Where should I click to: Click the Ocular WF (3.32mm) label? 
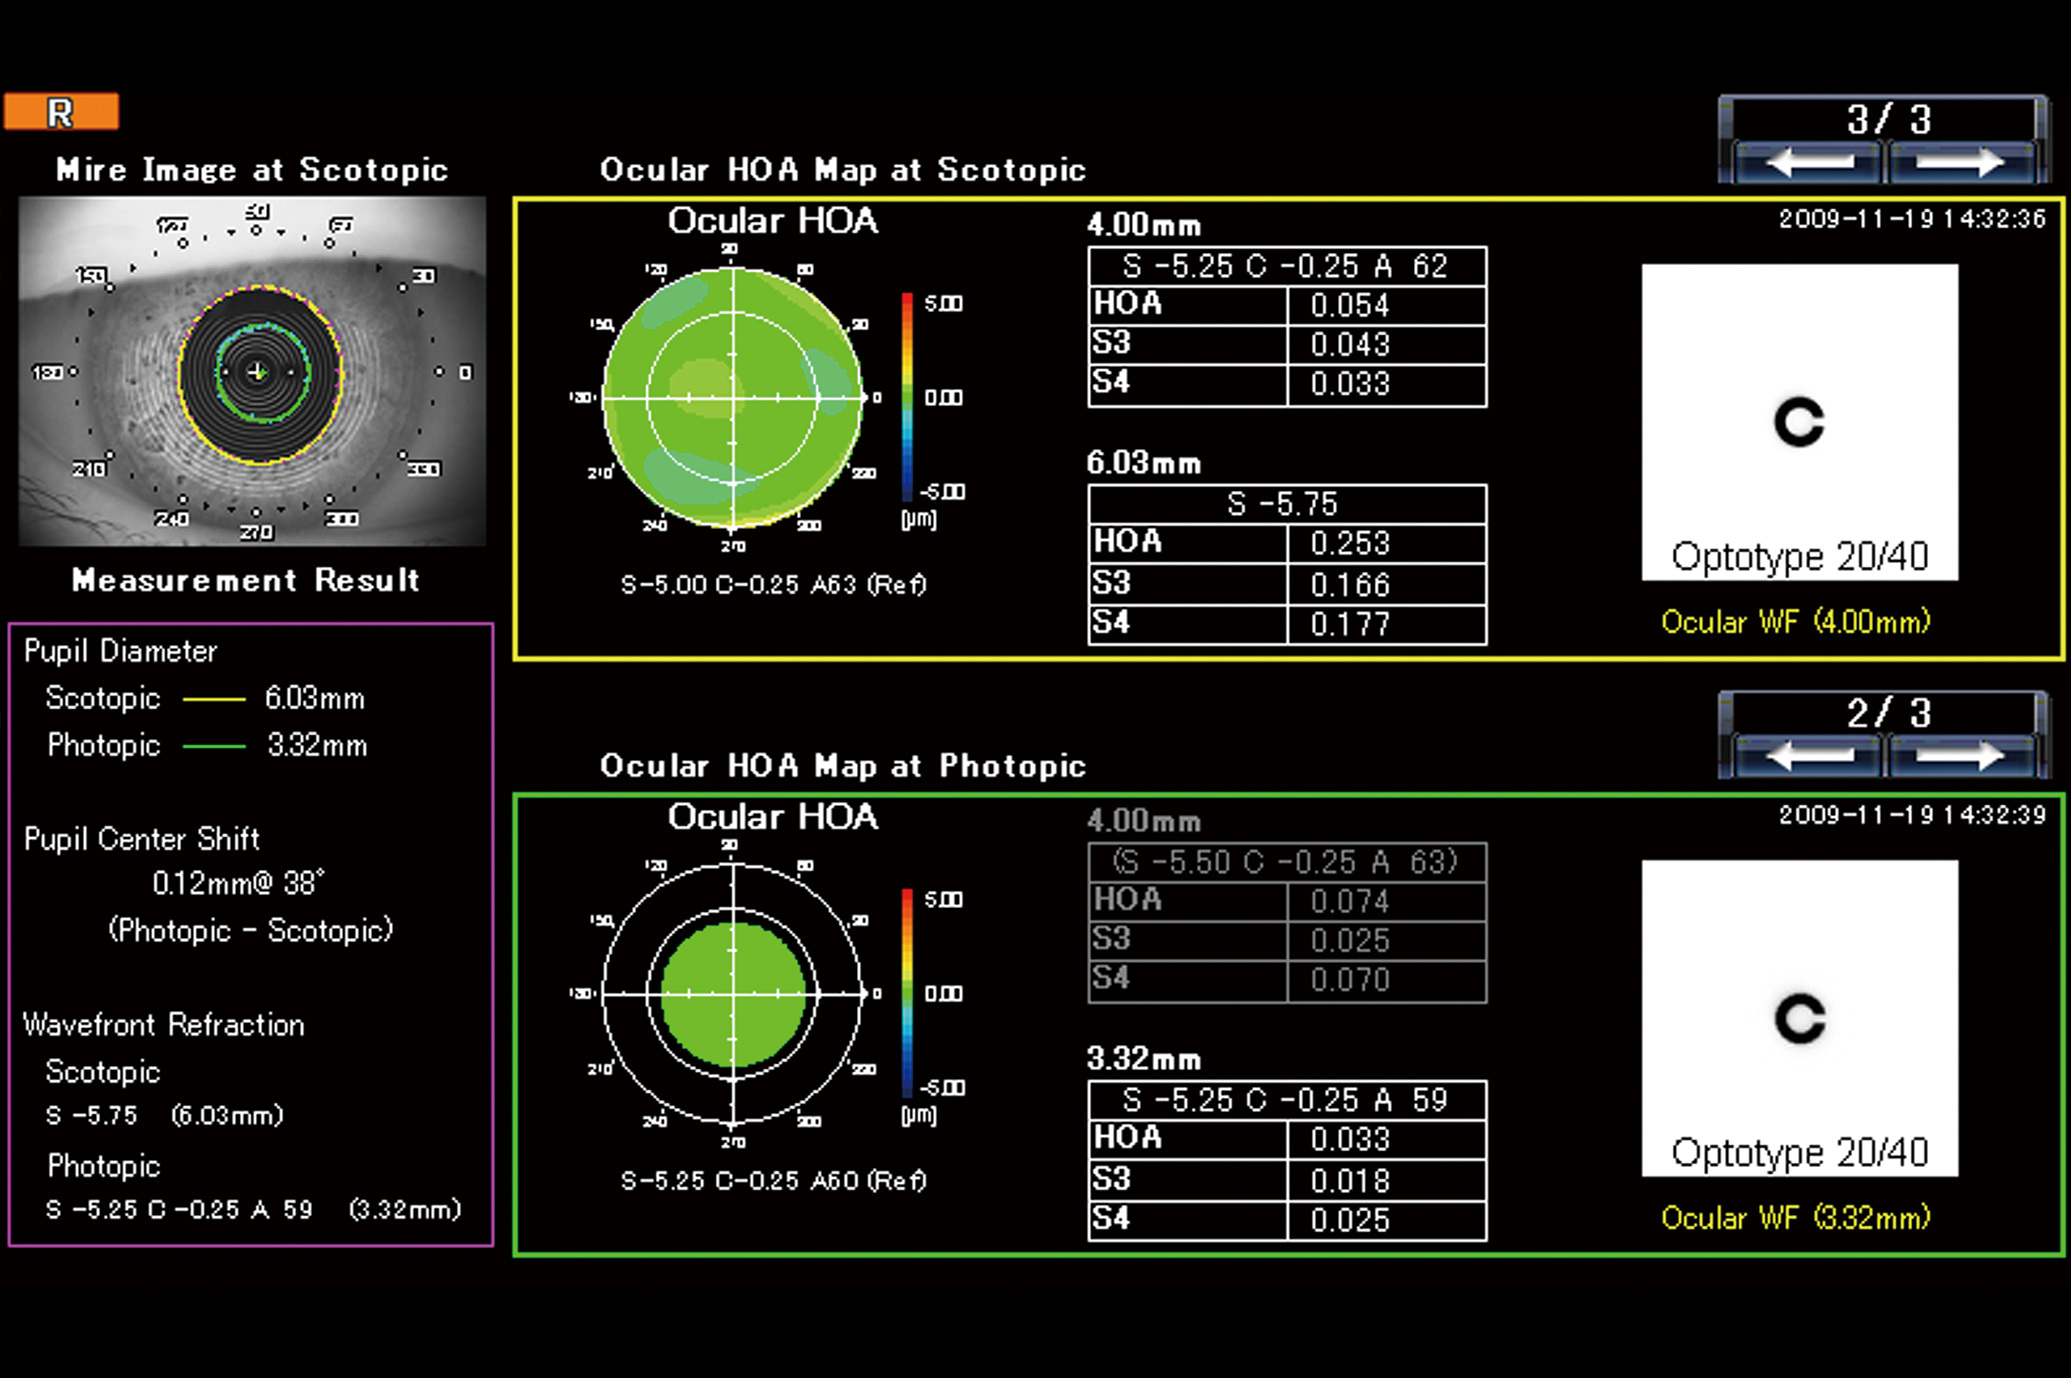point(1795,1218)
